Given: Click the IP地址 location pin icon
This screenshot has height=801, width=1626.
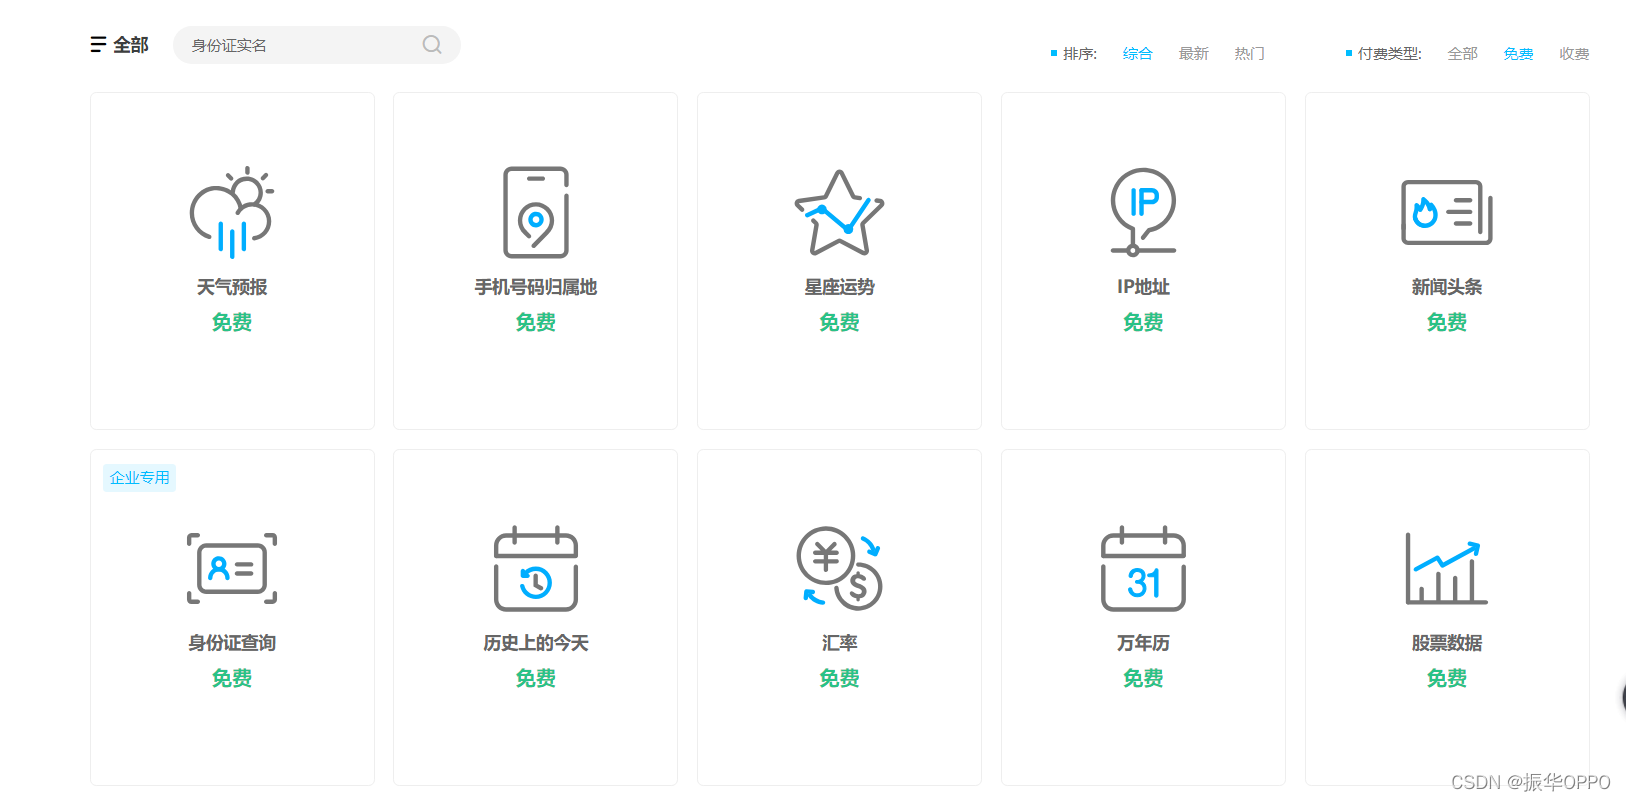Looking at the screenshot, I should pos(1143,212).
